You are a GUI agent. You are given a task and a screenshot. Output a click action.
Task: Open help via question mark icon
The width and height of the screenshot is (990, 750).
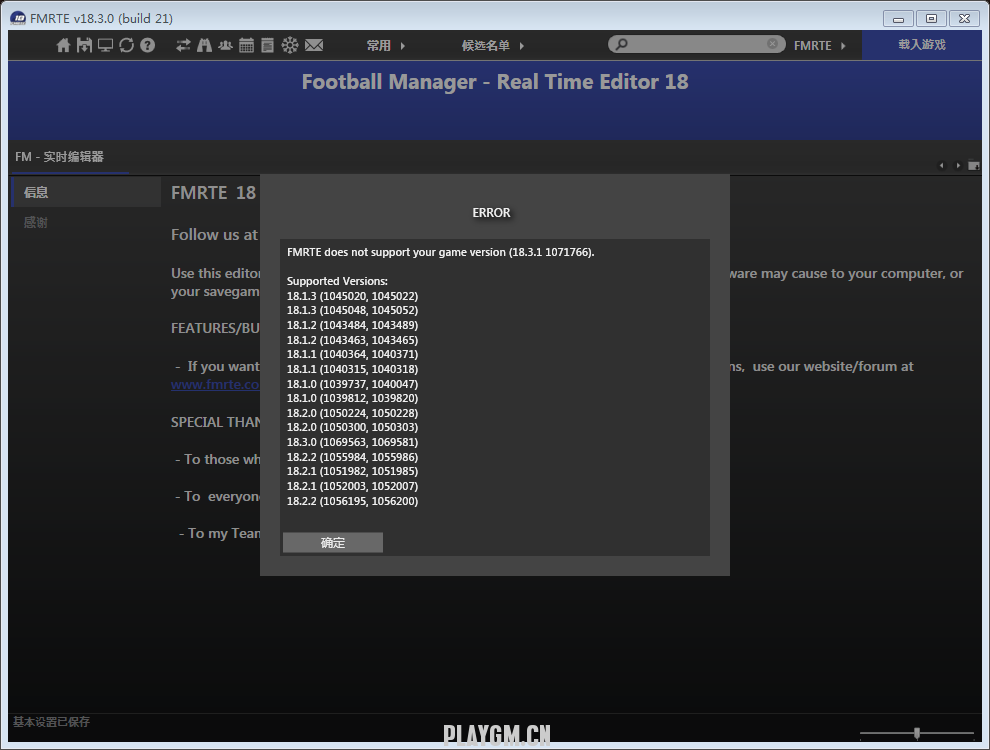148,45
